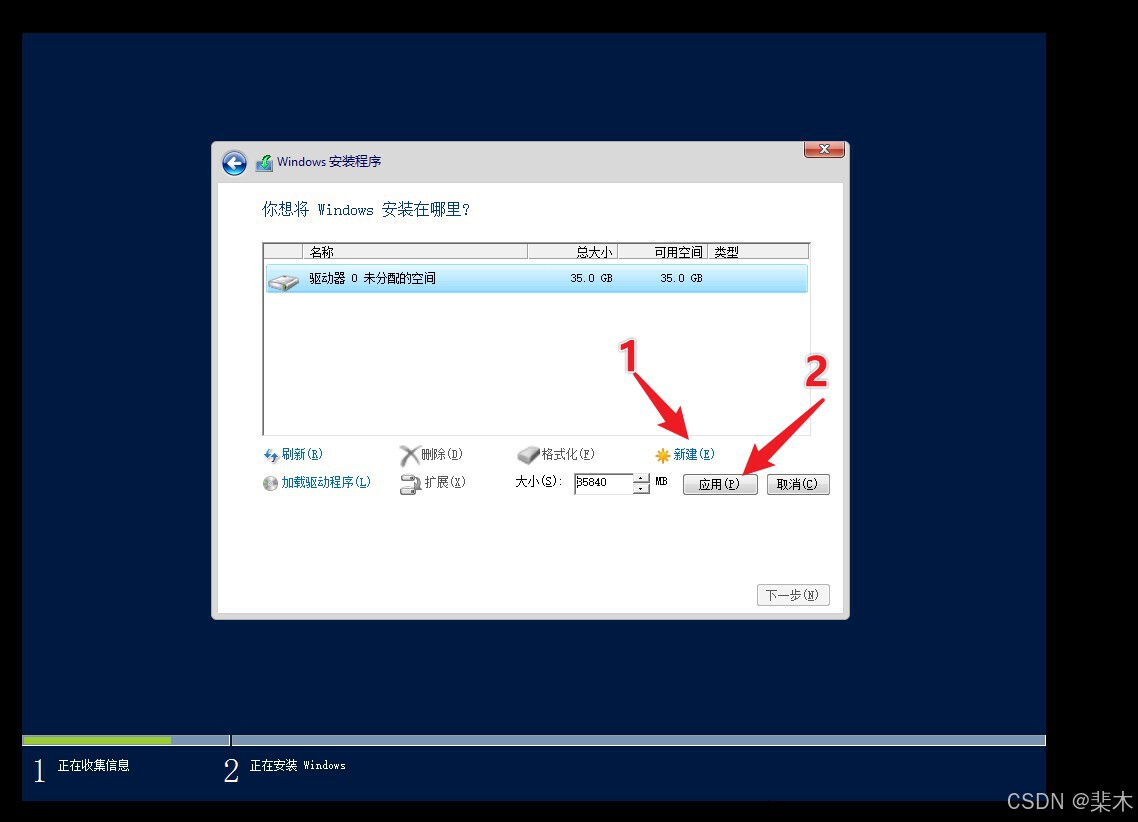Select 驱动器 0 未分配的空间 row

pos(536,279)
